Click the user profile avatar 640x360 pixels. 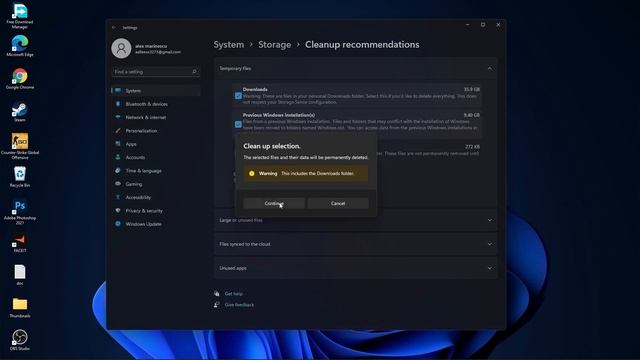coord(121,48)
